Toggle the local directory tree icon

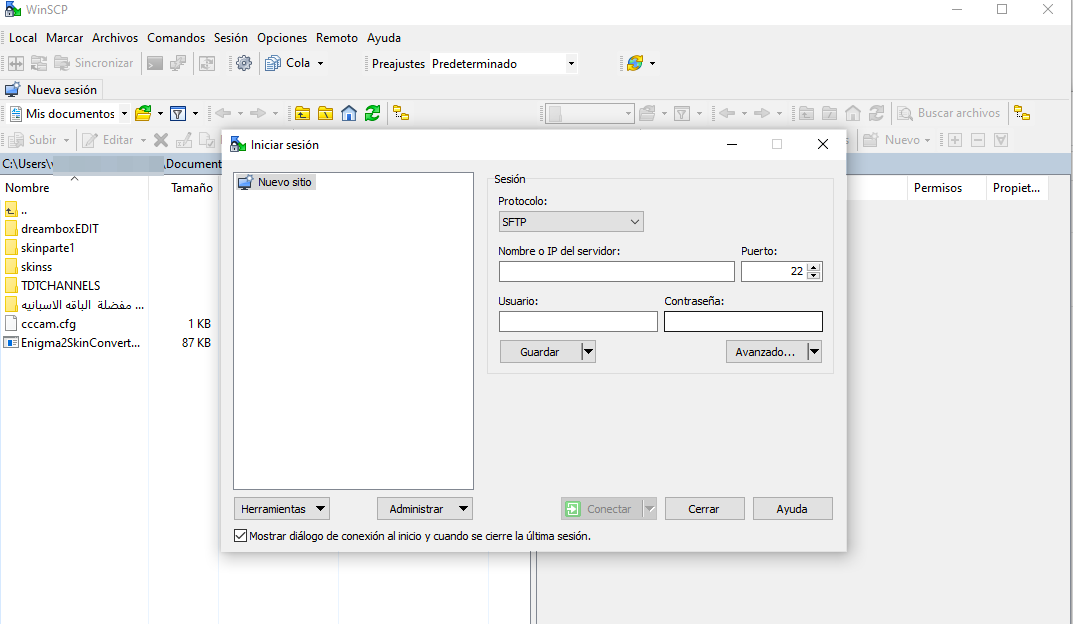click(x=400, y=113)
